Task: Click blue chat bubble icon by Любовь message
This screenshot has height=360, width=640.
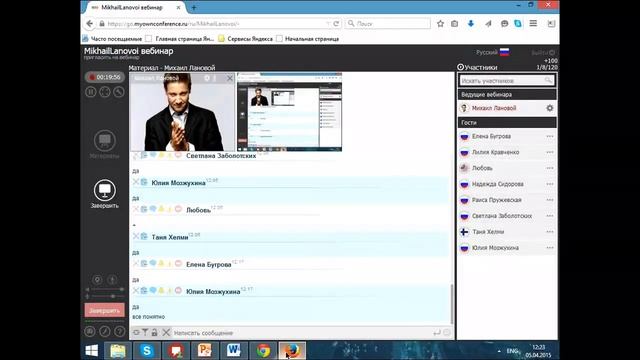Action: pyautogui.click(x=153, y=209)
